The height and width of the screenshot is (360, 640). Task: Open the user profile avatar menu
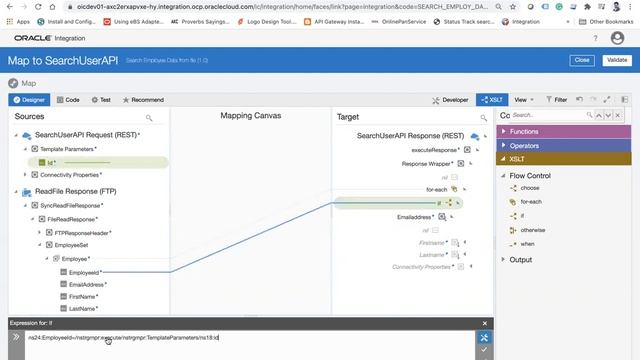coord(617,38)
